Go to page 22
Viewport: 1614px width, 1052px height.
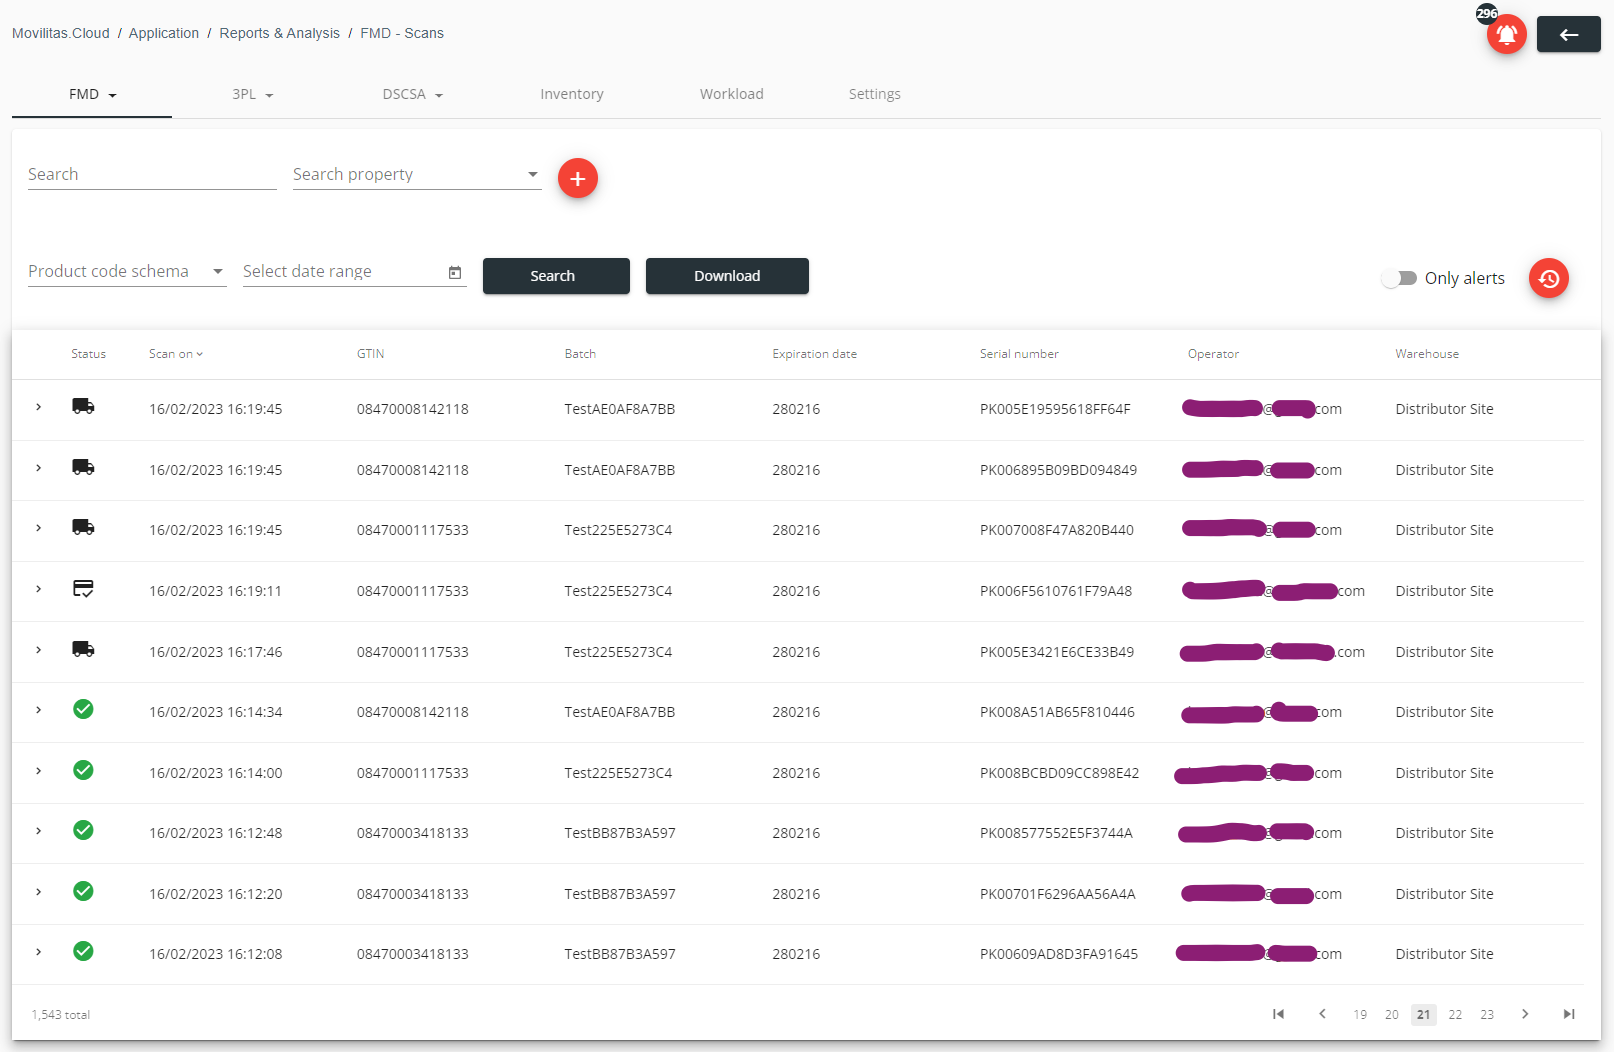(1455, 1014)
